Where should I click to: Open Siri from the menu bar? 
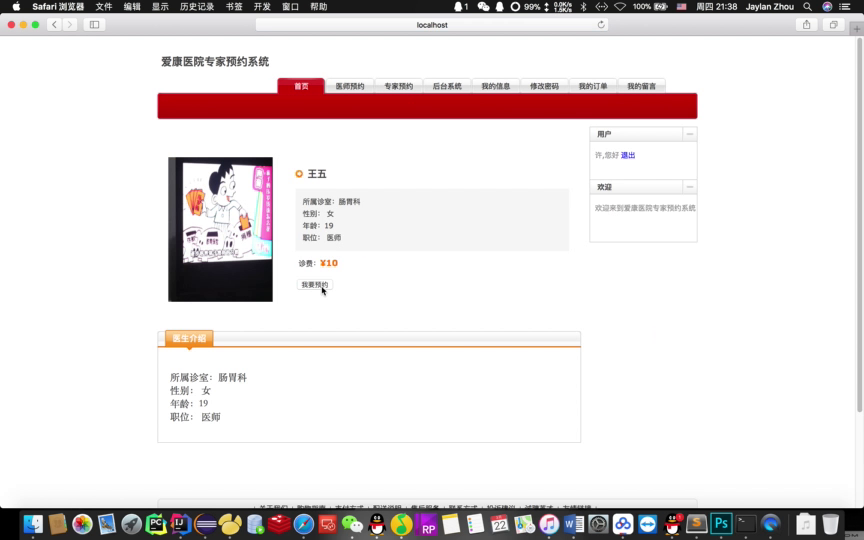click(x=827, y=7)
